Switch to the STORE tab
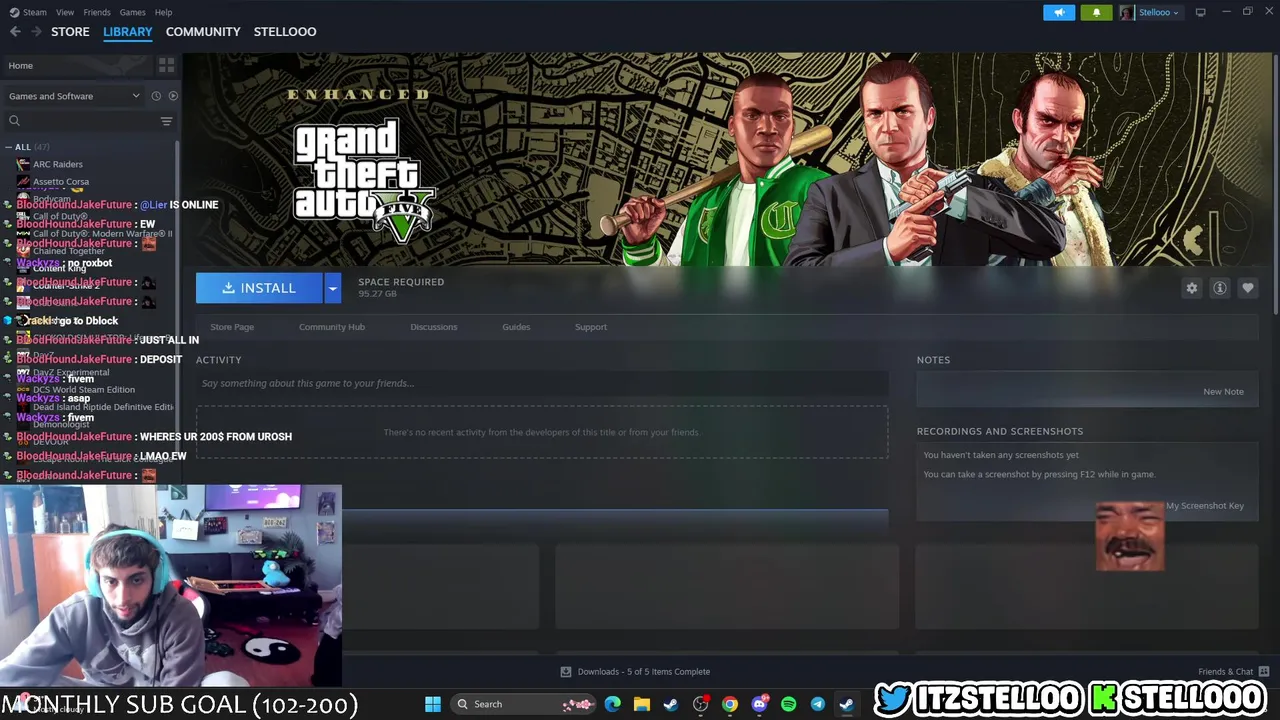1280x720 pixels. pos(70,32)
